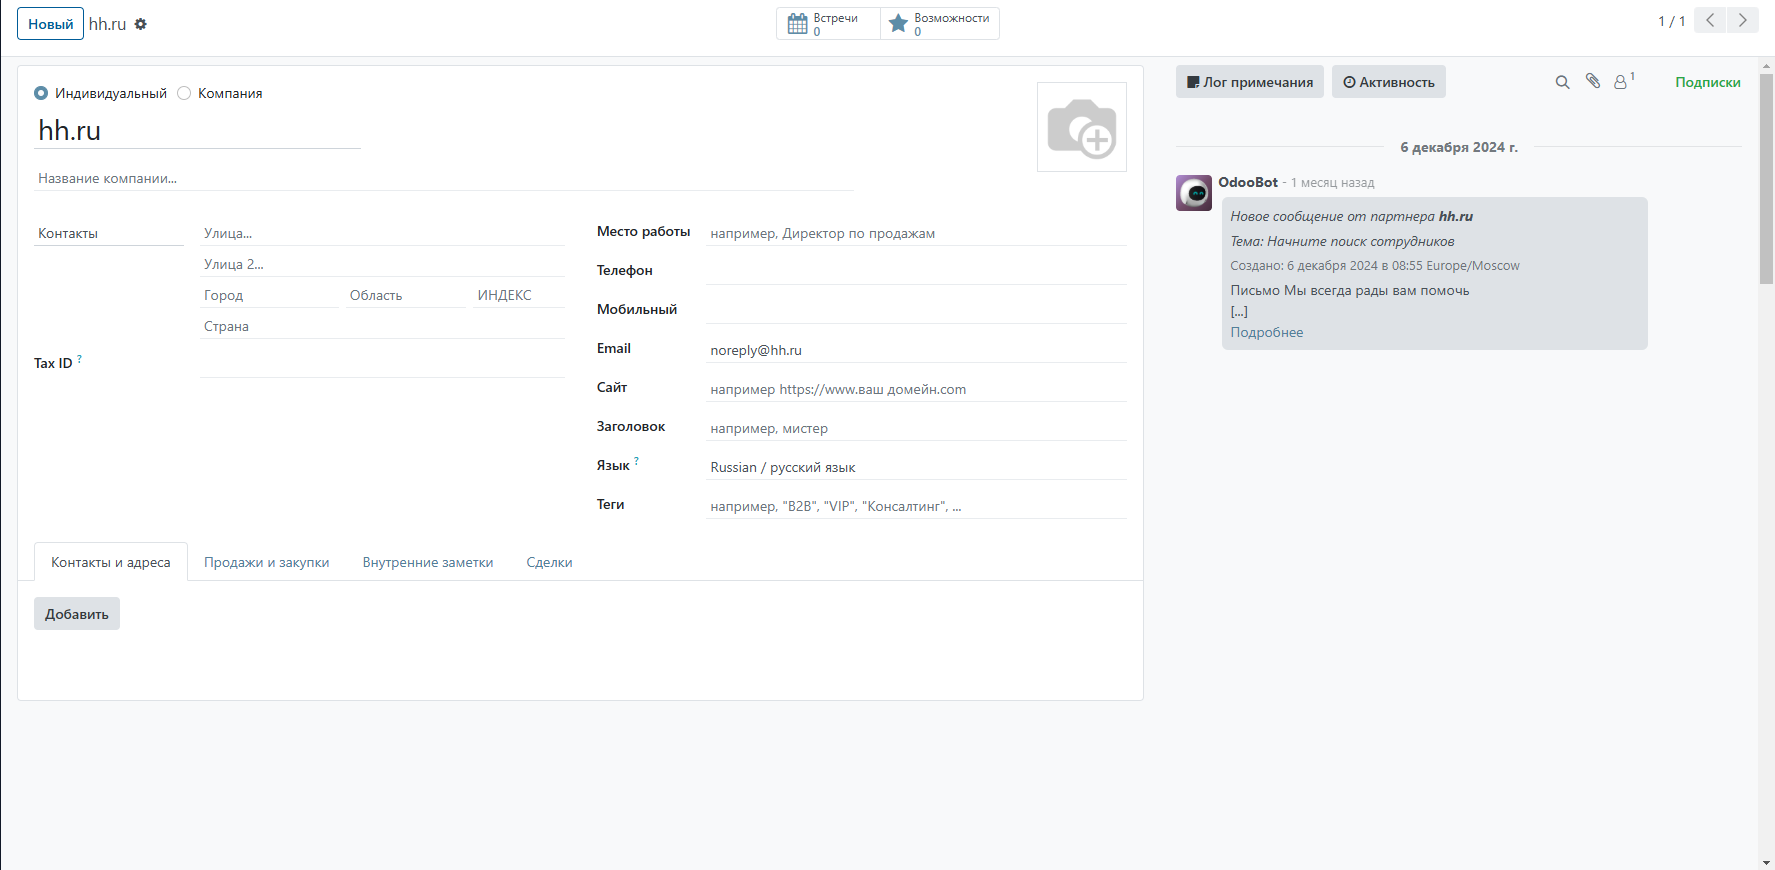The width and height of the screenshot is (1775, 870).
Task: Select the Компания radio option
Action: 184,93
